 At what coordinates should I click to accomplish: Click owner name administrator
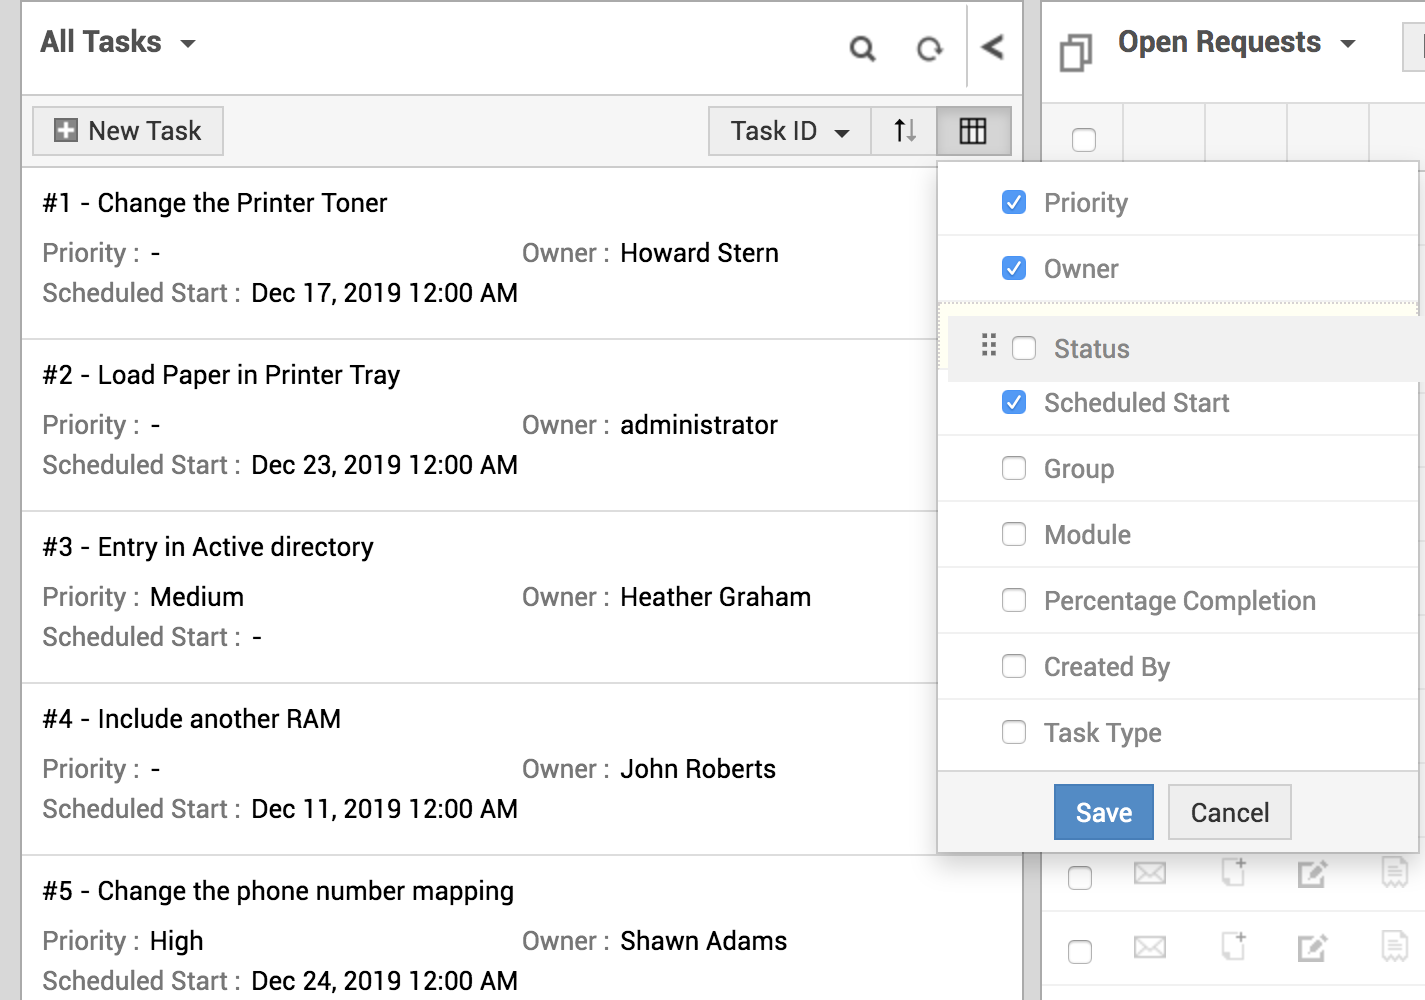pyautogui.click(x=699, y=425)
